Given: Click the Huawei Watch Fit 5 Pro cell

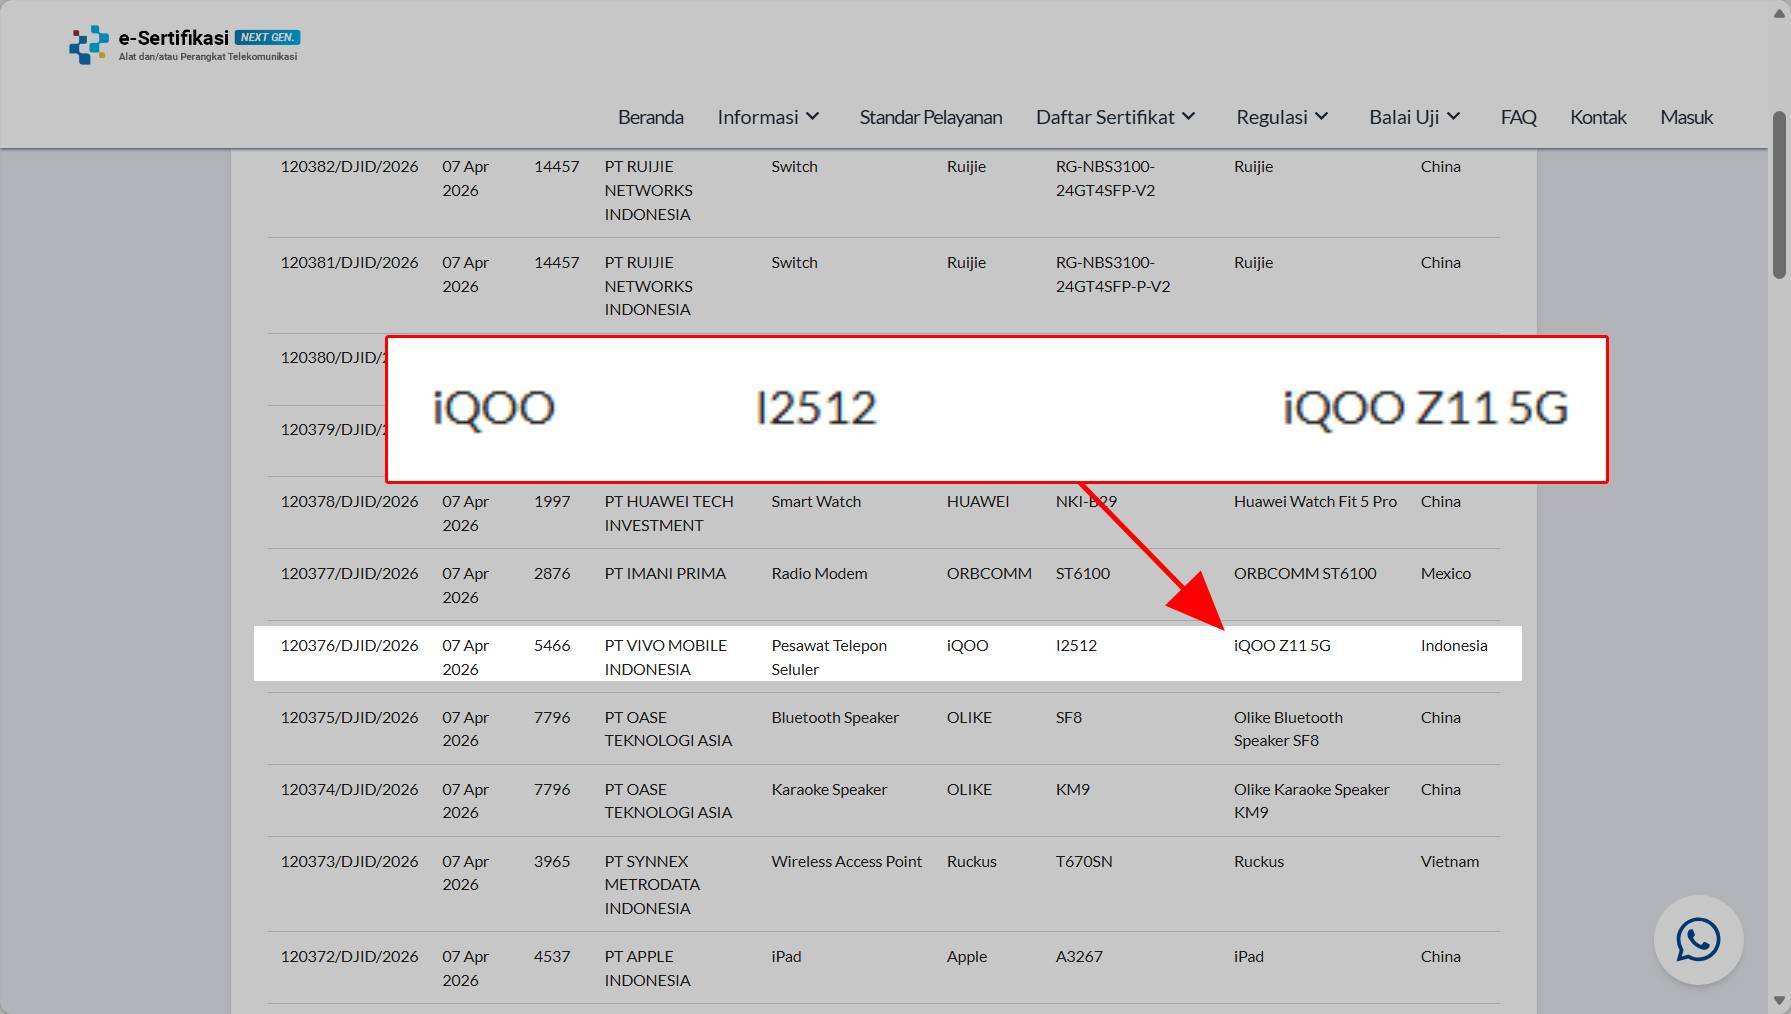Looking at the screenshot, I should click(x=1315, y=502).
